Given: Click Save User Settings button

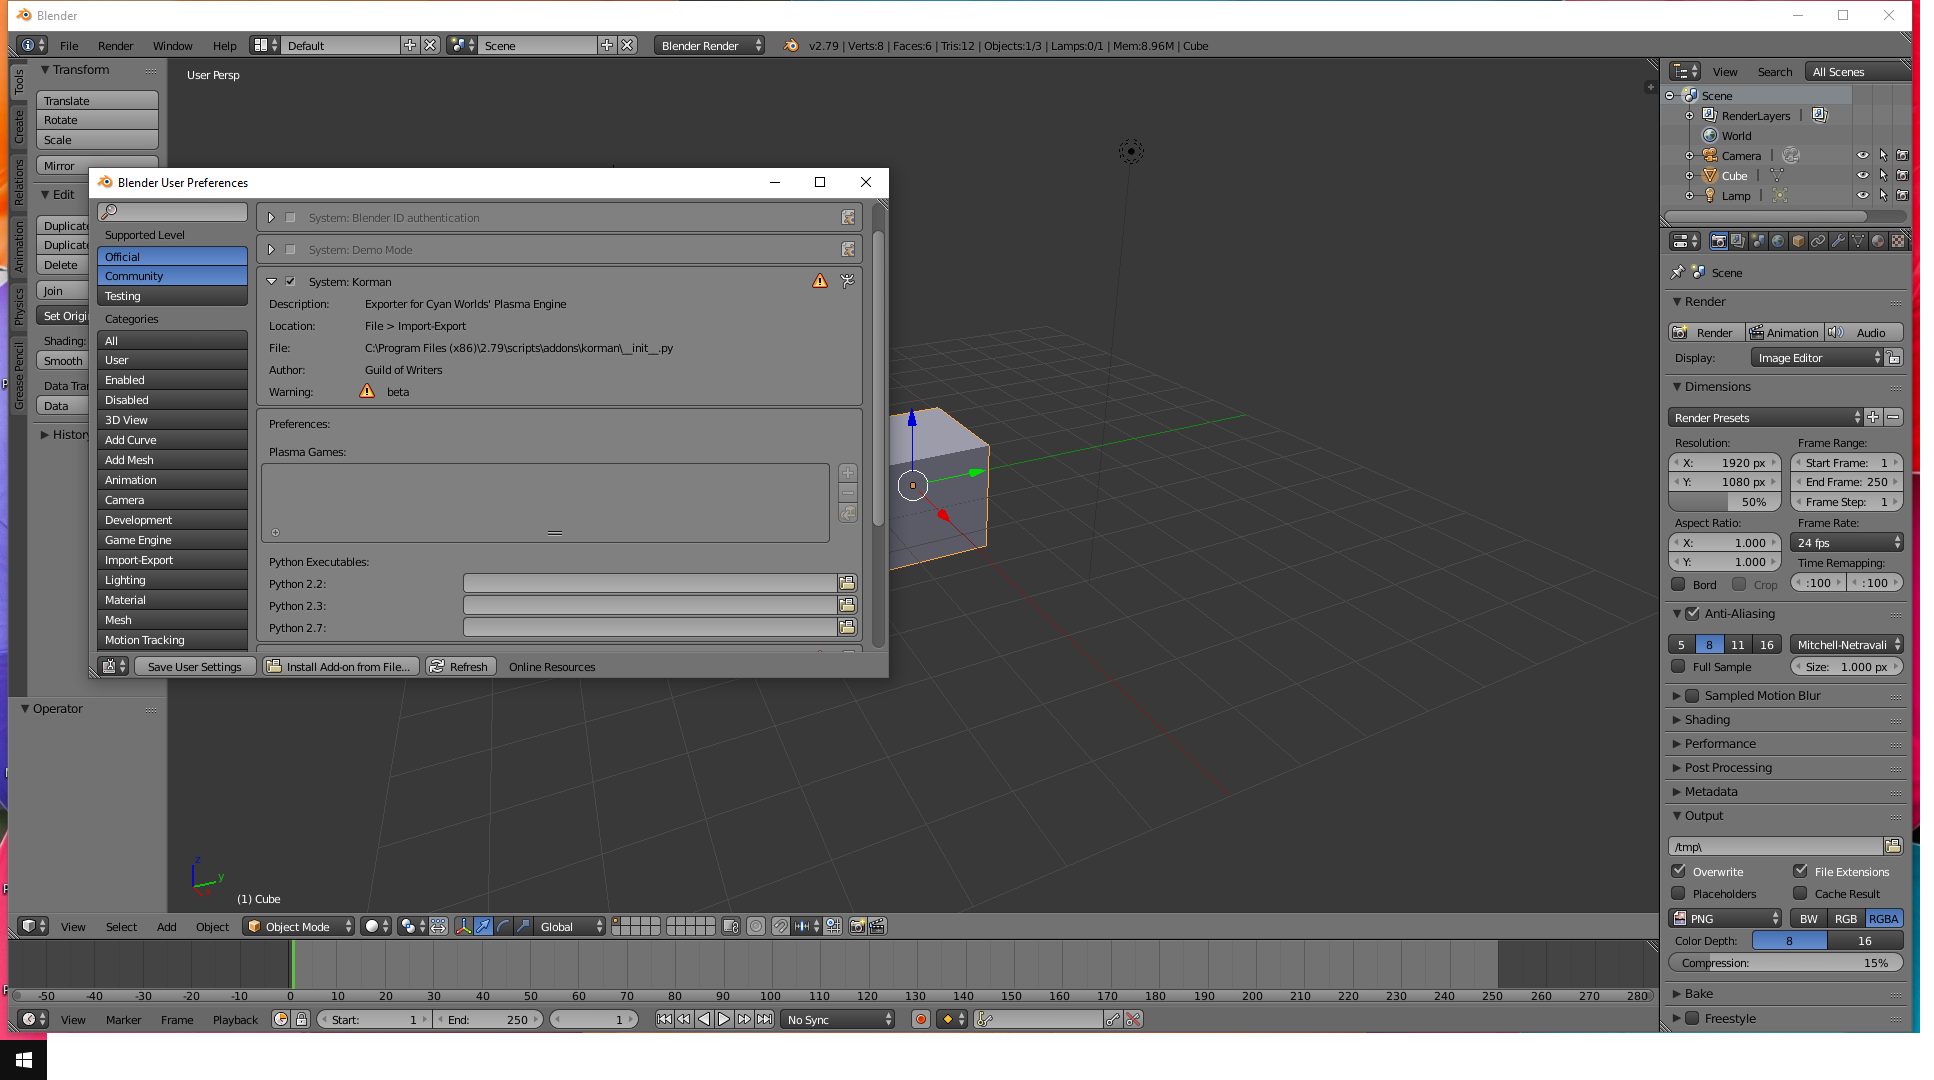Looking at the screenshot, I should [193, 666].
